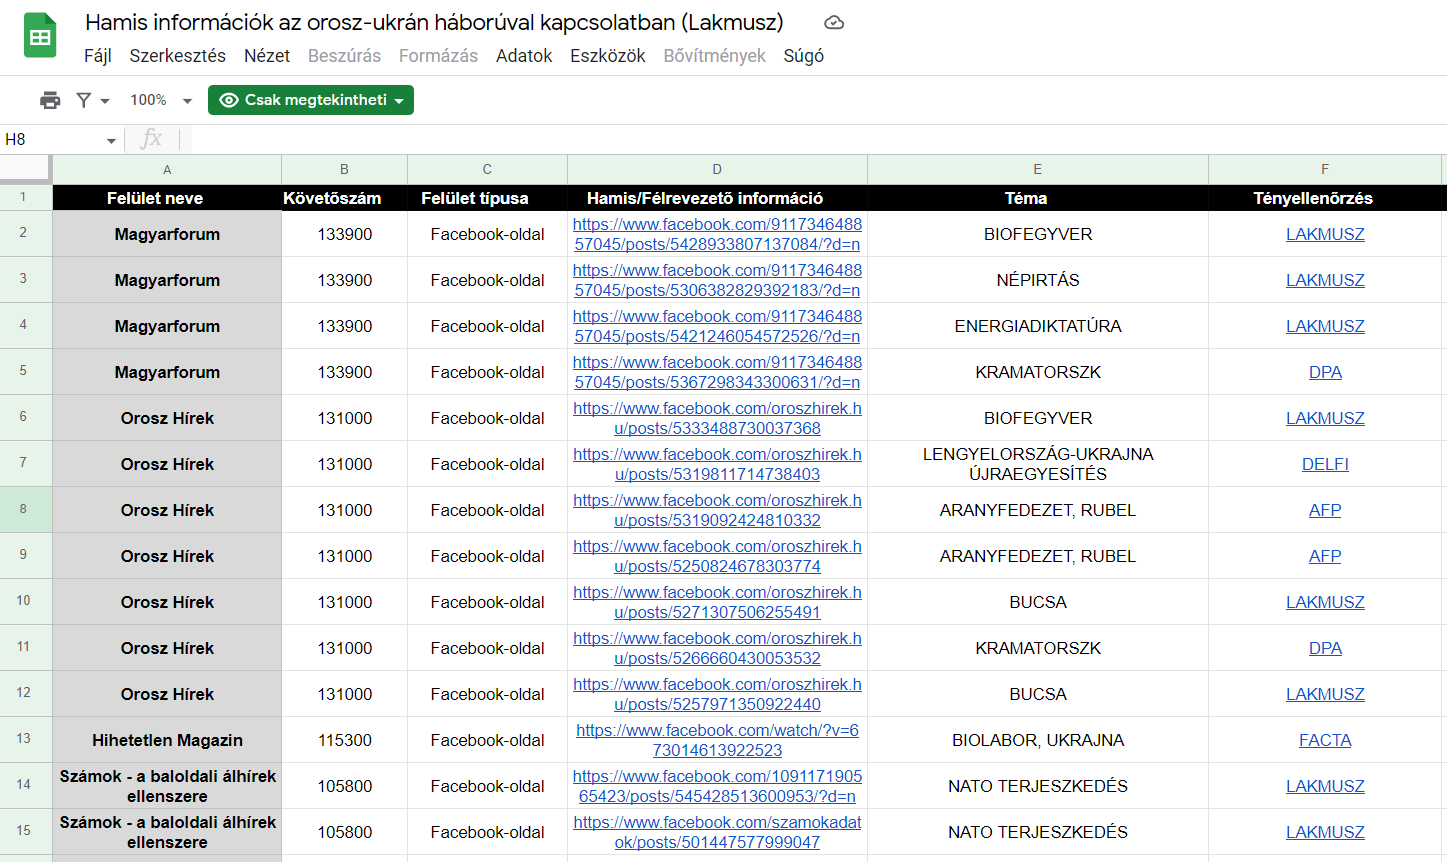The width and height of the screenshot is (1447, 862).
Task: Click the document title text
Action: (x=434, y=22)
